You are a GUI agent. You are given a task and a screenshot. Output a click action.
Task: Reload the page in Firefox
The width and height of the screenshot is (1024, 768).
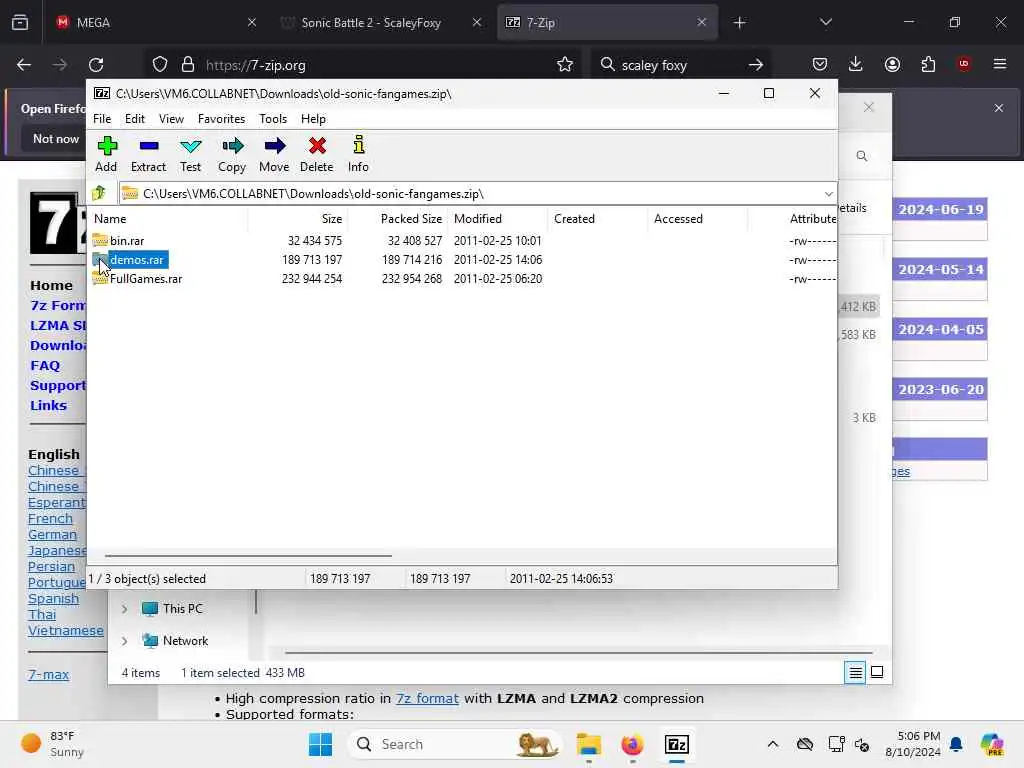click(x=96, y=65)
